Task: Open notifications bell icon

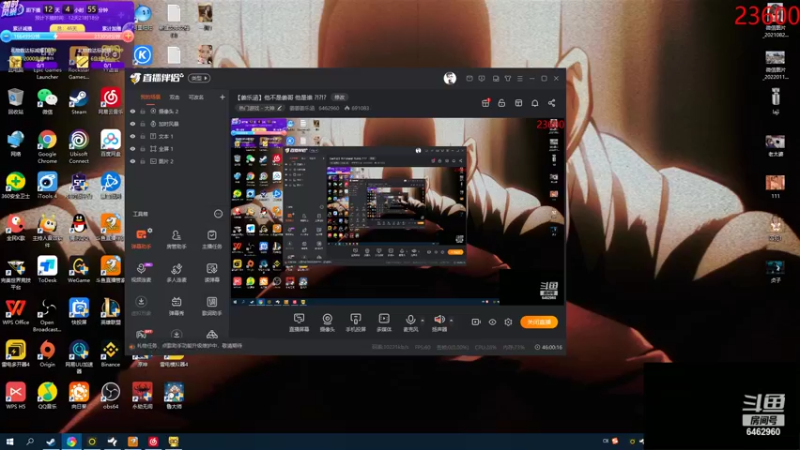Action: [x=535, y=103]
